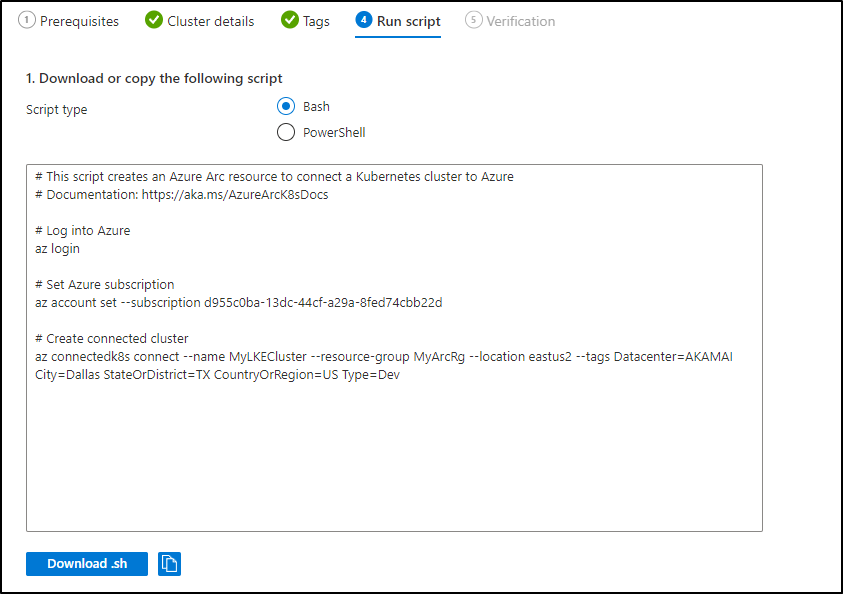Click the aka.ms/AzureArcK8sDocs documentation URL
The height and width of the screenshot is (594, 843).
(235, 195)
